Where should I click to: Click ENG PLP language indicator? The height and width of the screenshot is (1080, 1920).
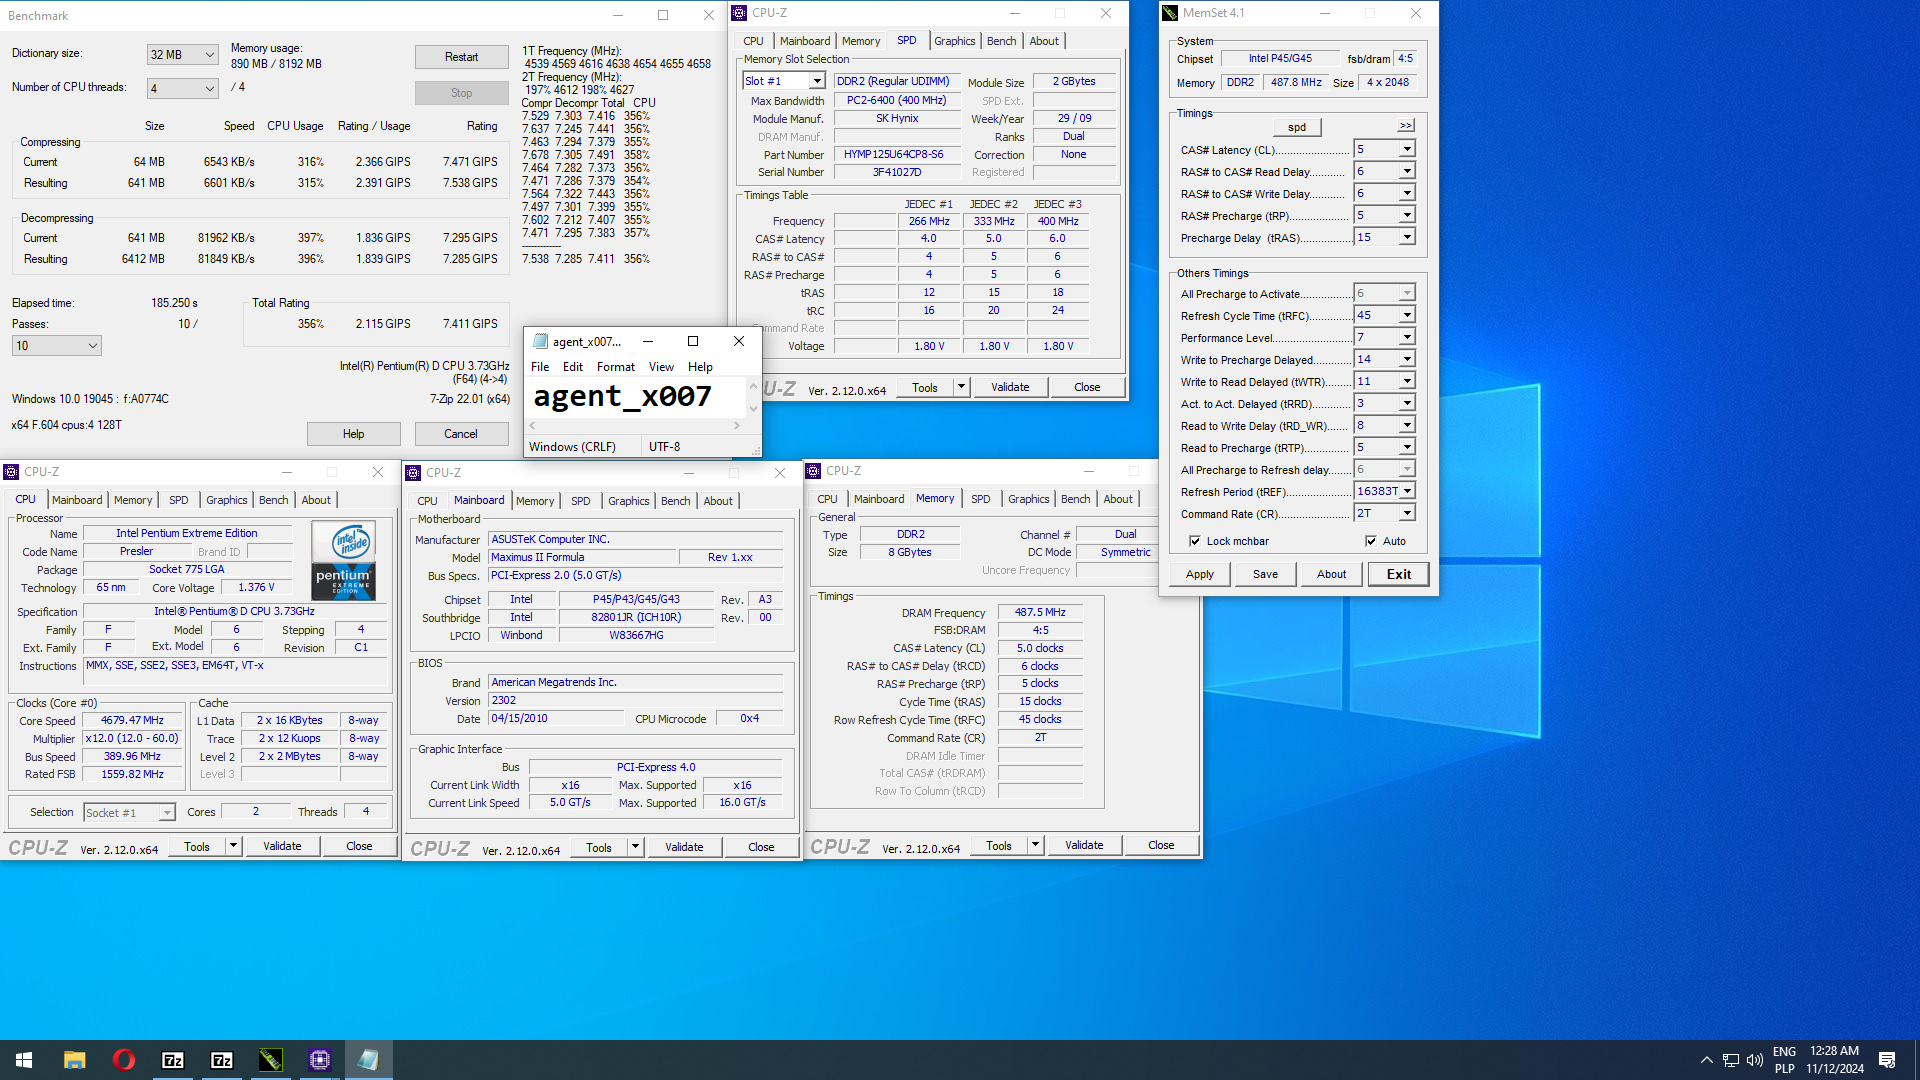click(x=1784, y=1060)
